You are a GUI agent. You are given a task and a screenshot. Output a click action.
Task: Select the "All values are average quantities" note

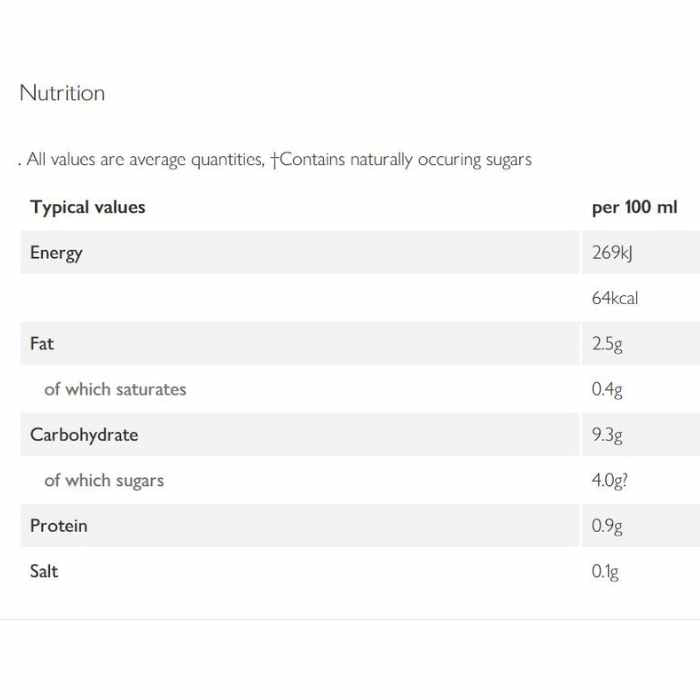pyautogui.click(x=145, y=159)
